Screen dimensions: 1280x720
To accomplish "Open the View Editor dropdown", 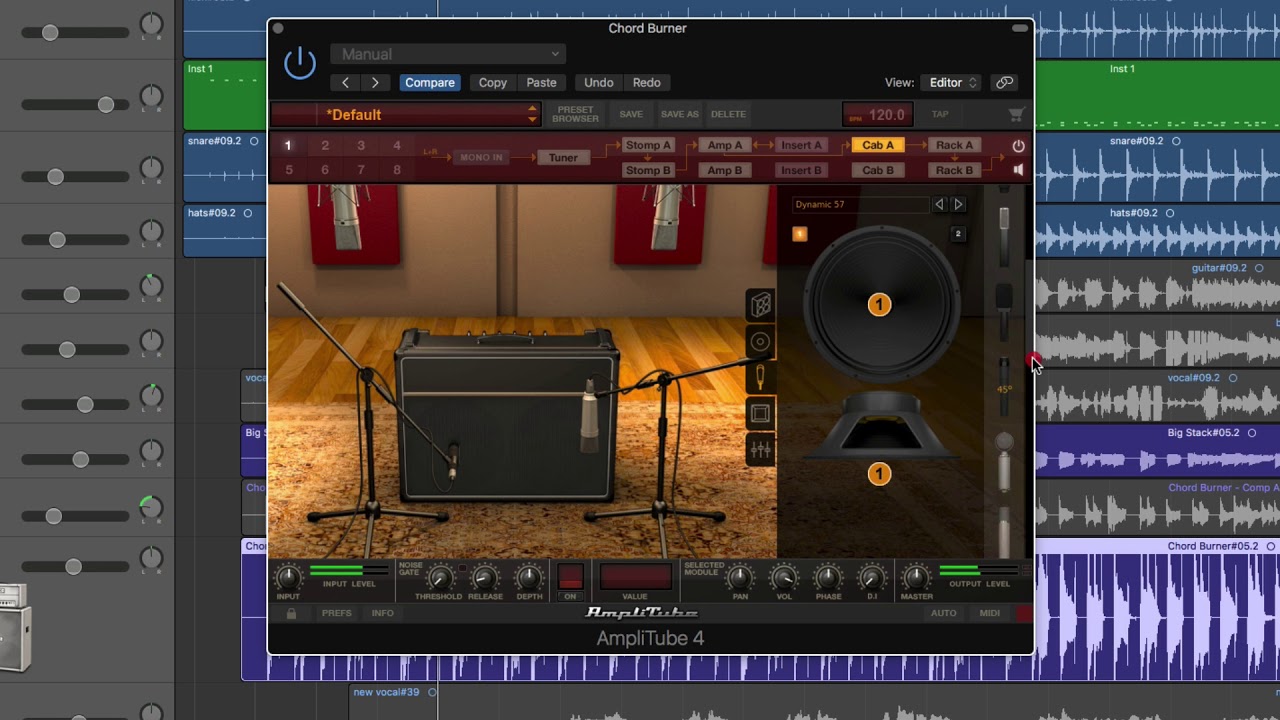I will click(953, 83).
